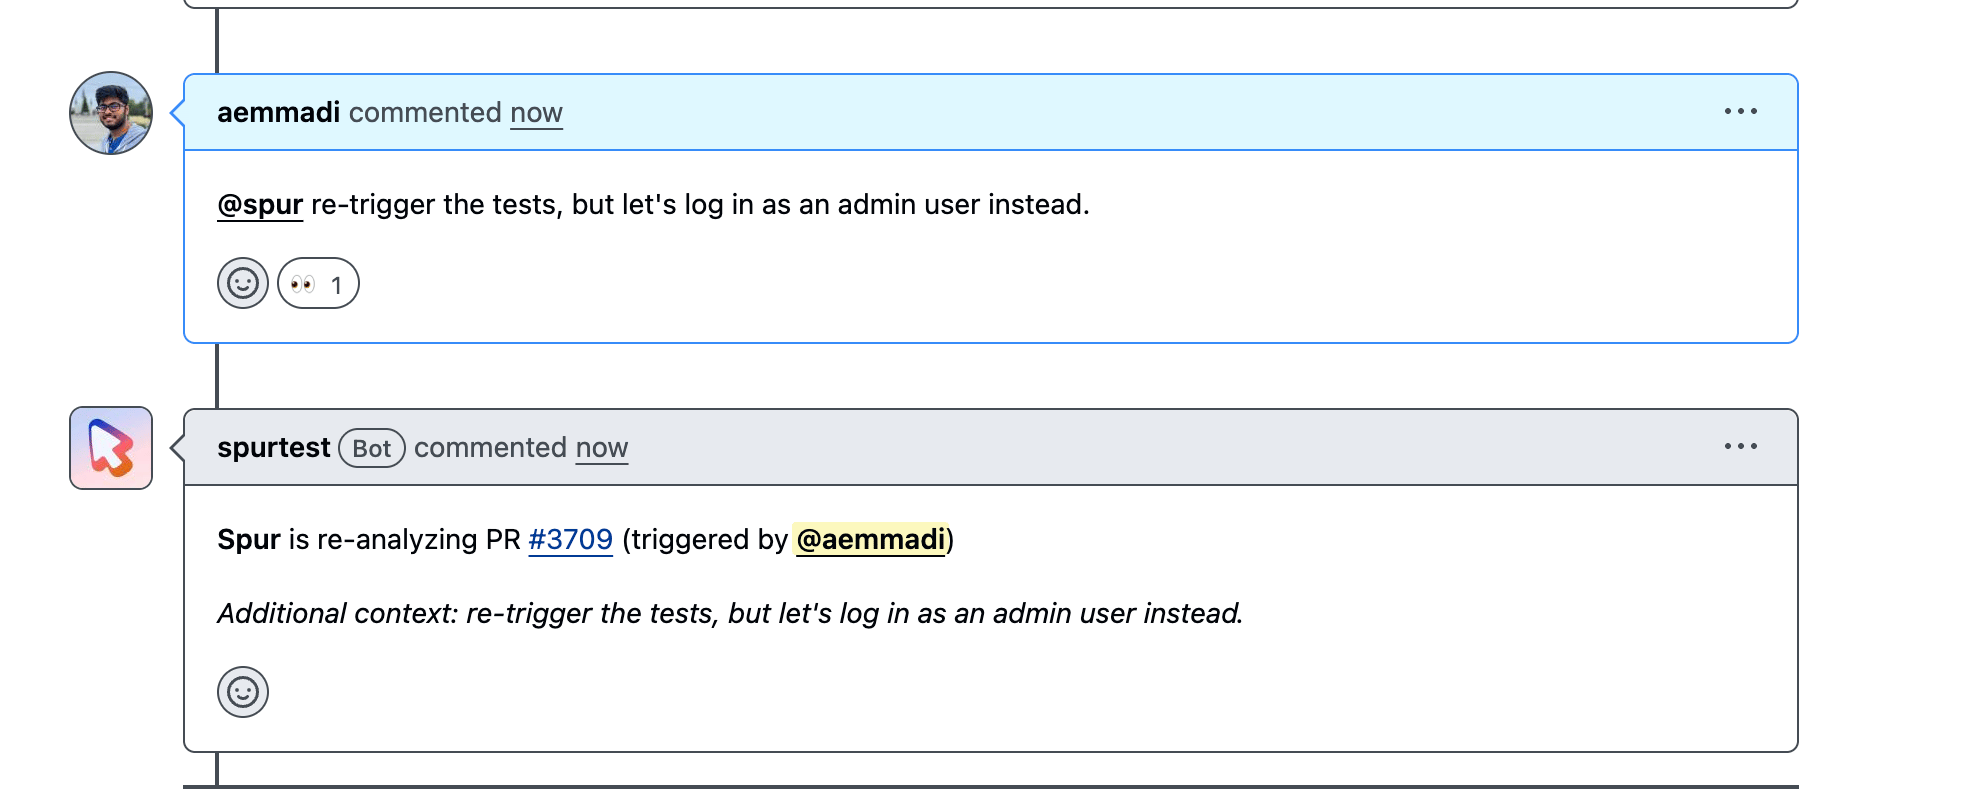Click the blue header of aemmadi's comment
The width and height of the screenshot is (1972, 798).
[991, 112]
